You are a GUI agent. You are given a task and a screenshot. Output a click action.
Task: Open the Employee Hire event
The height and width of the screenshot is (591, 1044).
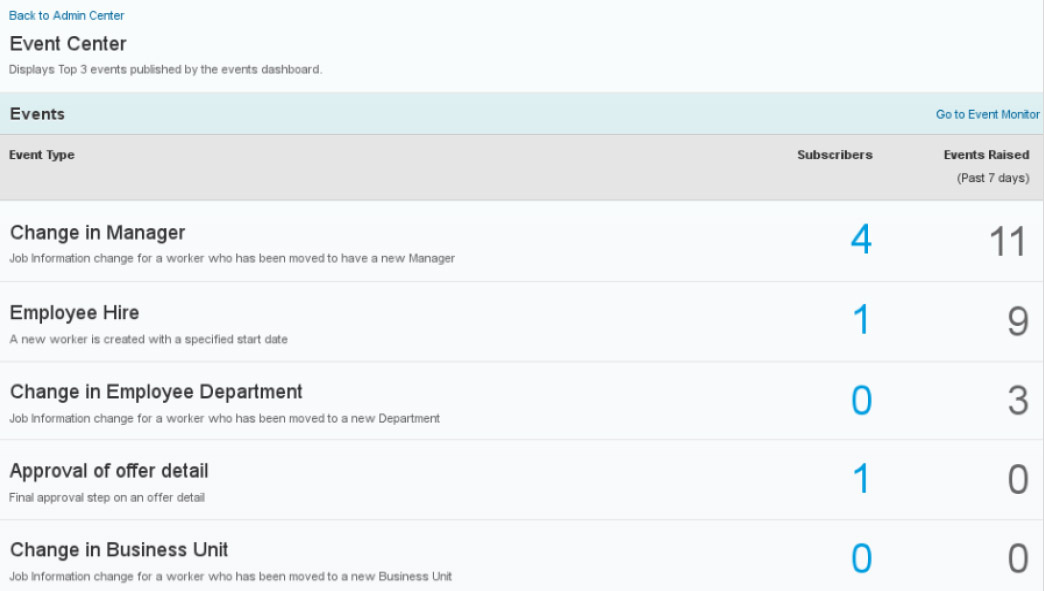pos(75,313)
